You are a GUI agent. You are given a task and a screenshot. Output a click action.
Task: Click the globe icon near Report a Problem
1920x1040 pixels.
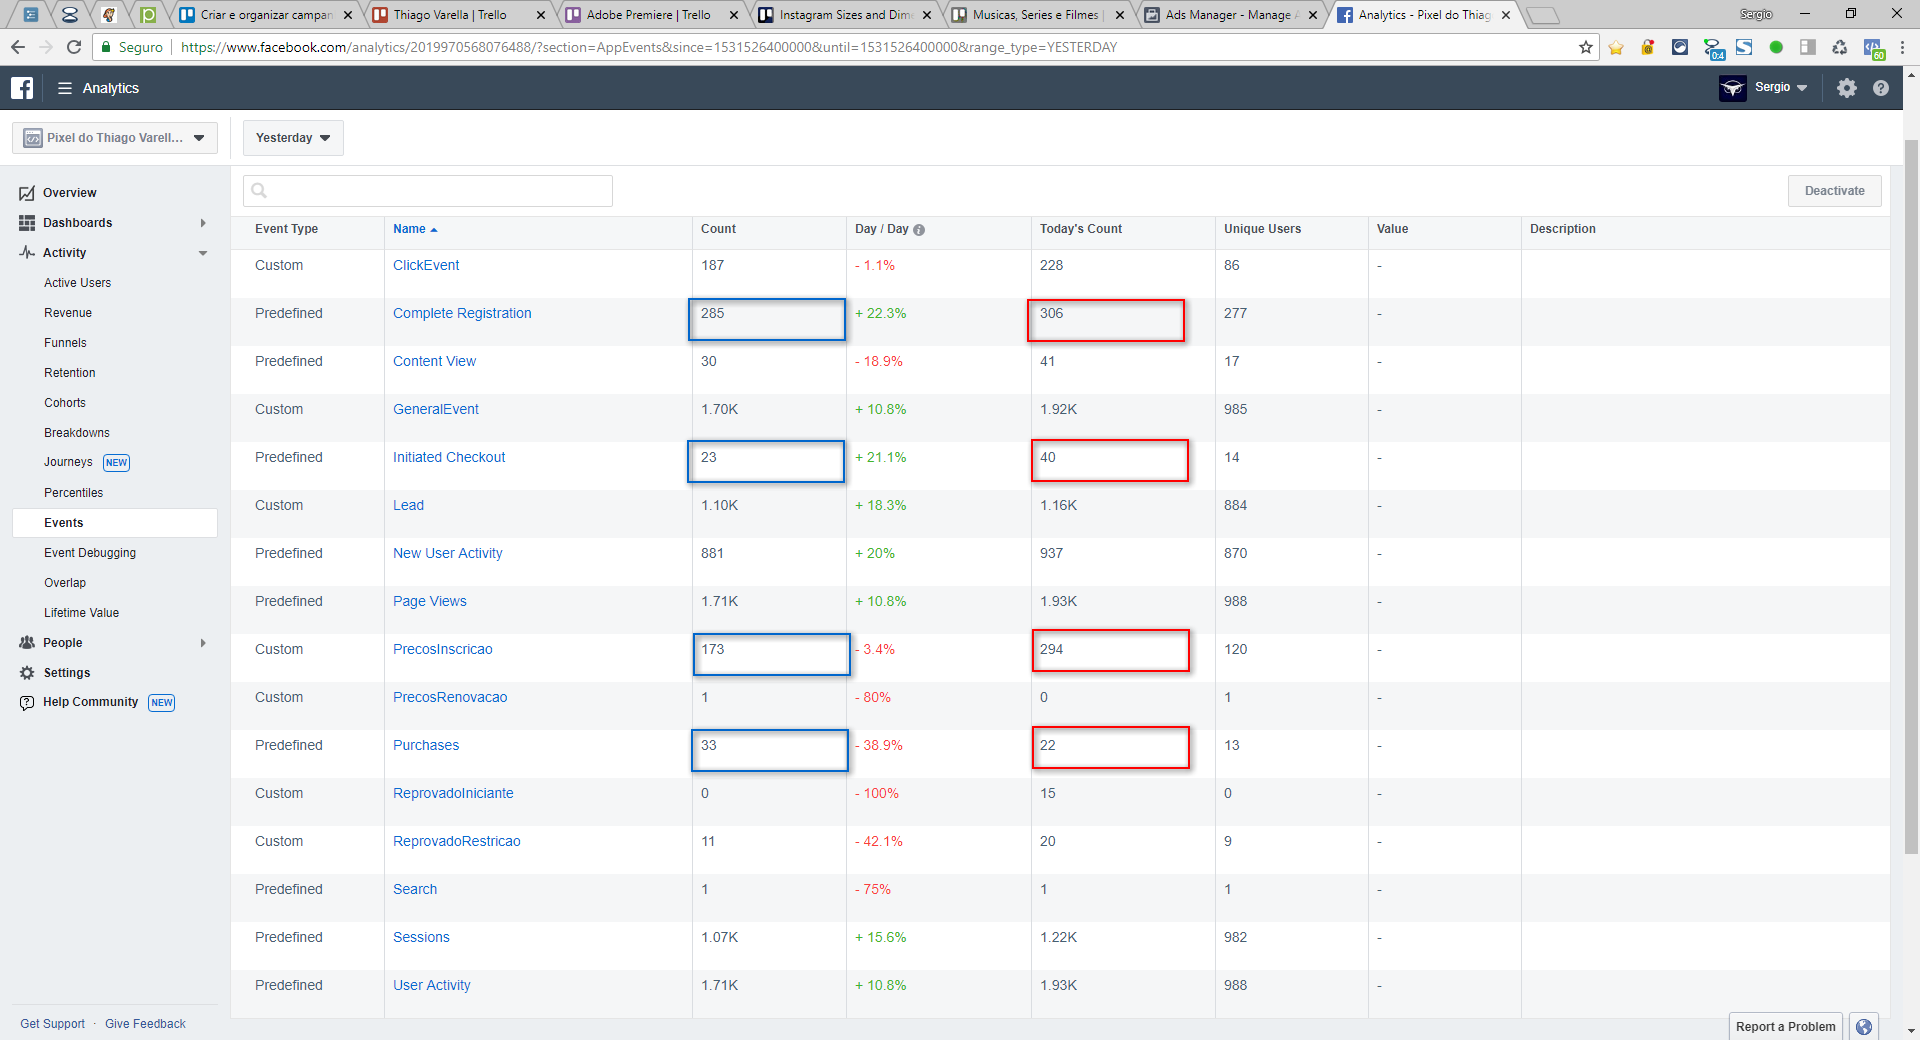tap(1864, 1027)
